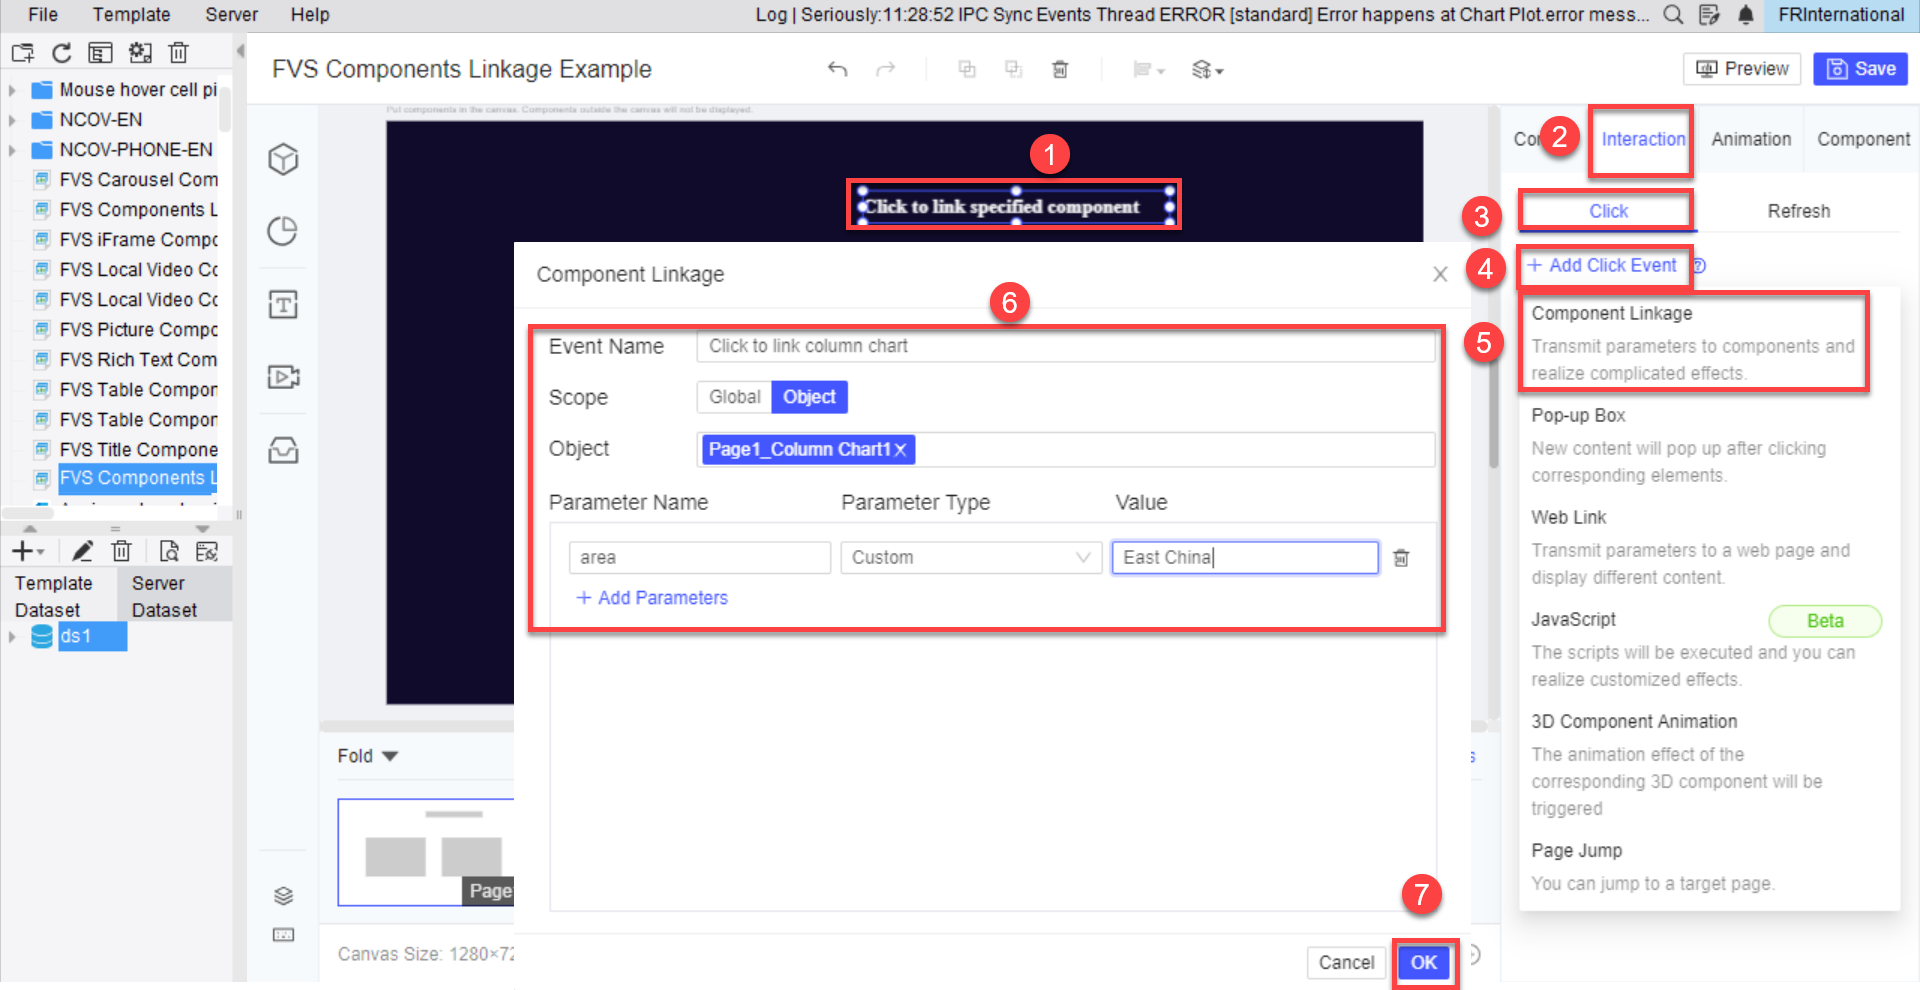Expand the ds1 dataset node
Image resolution: width=1920 pixels, height=990 pixels.
click(x=12, y=636)
